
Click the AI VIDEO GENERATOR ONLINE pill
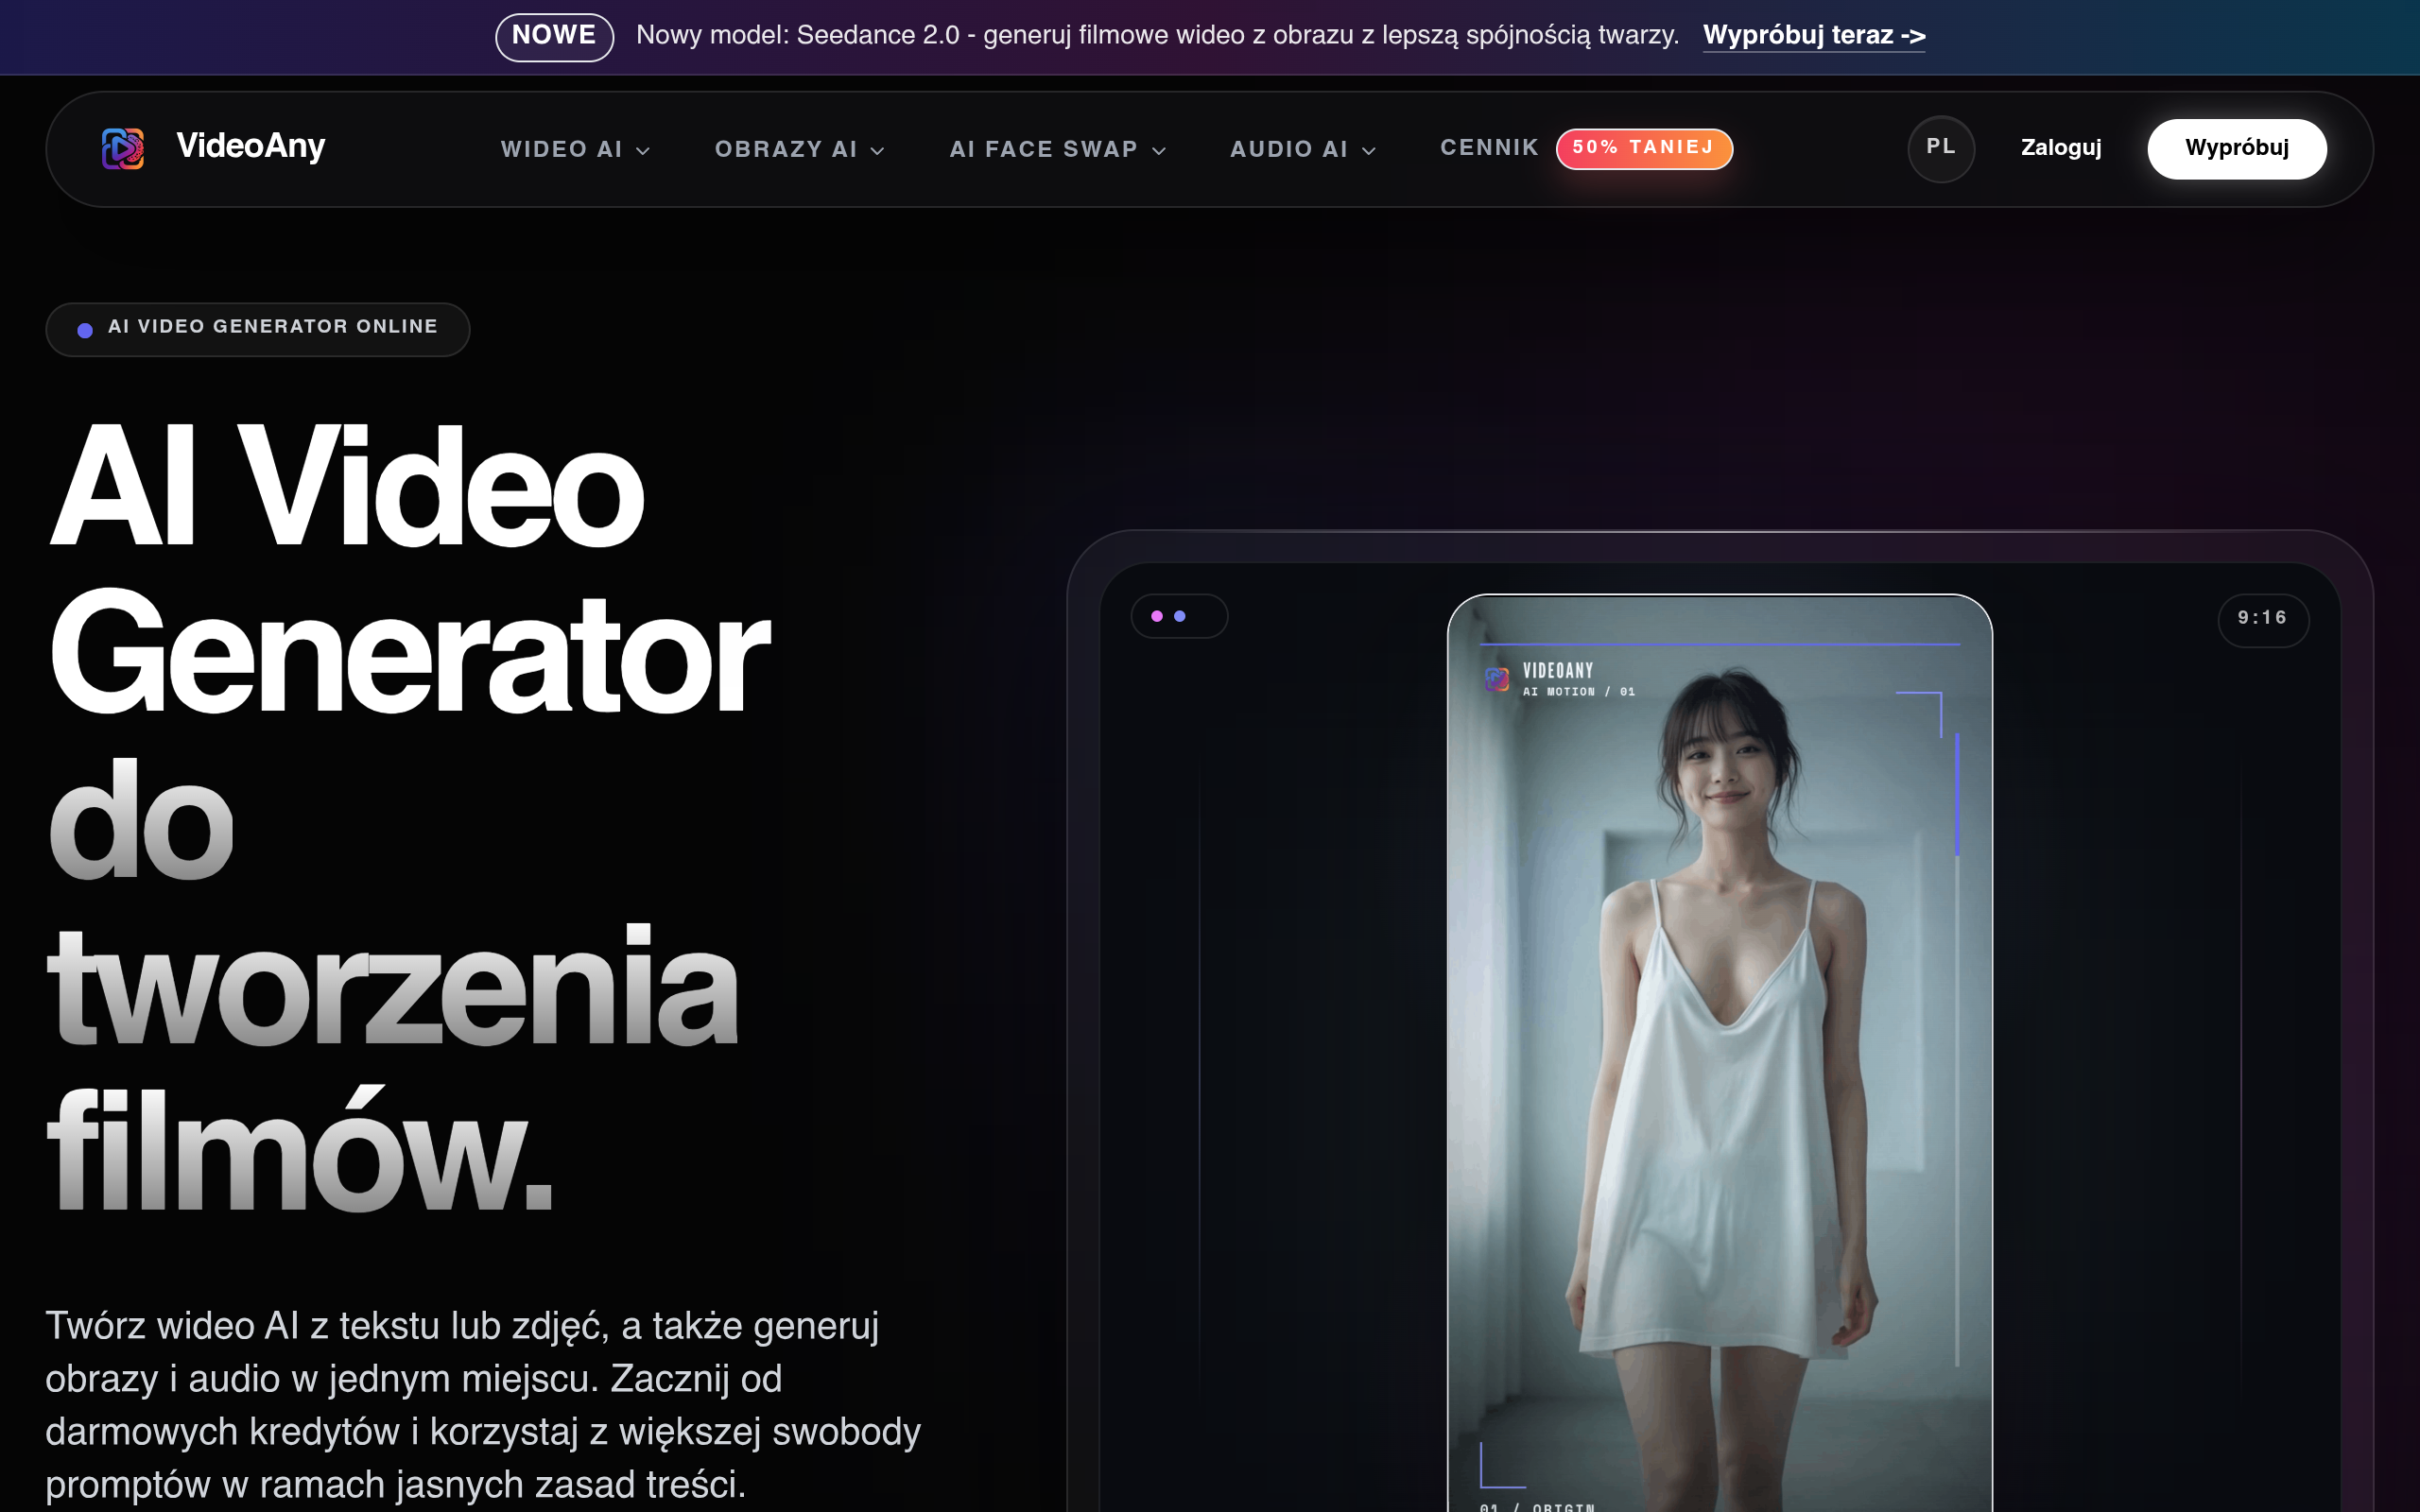pyautogui.click(x=257, y=329)
